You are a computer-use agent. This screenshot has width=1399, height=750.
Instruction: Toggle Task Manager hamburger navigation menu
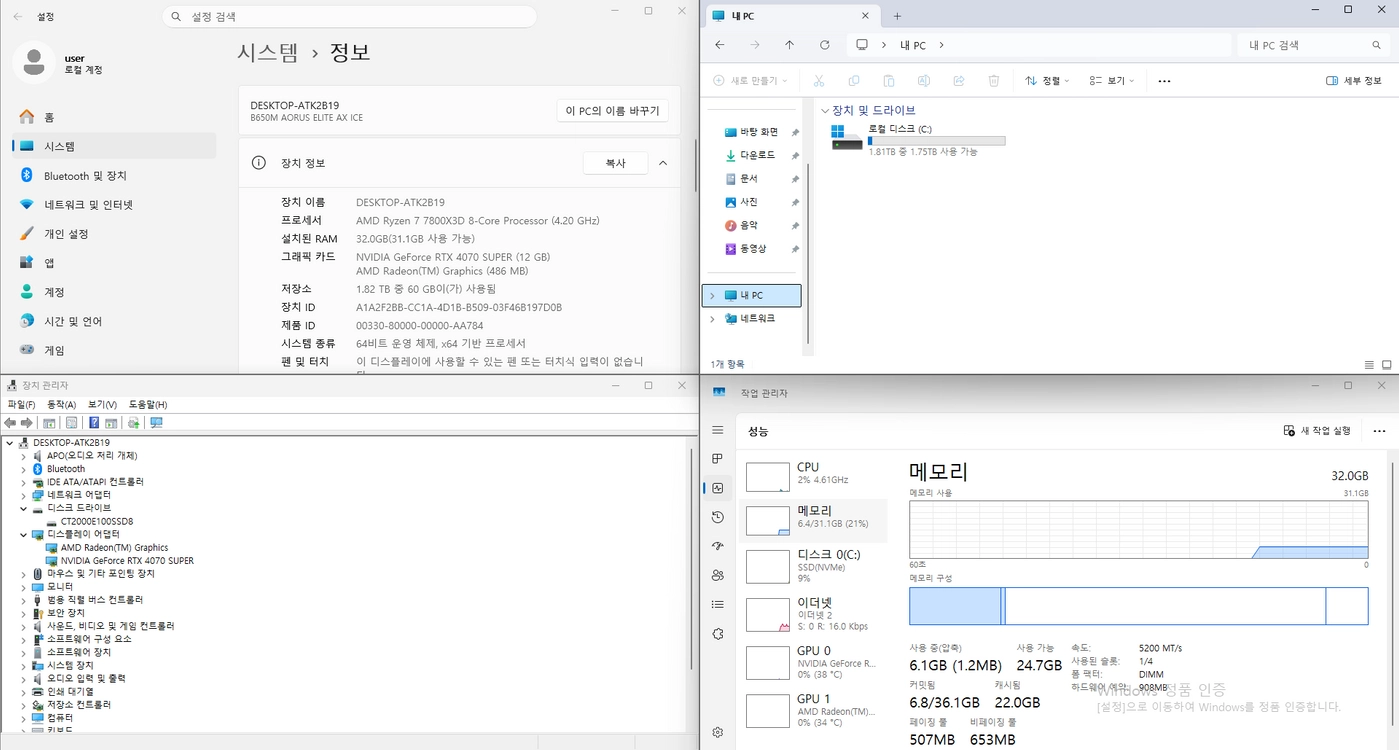[x=717, y=430]
